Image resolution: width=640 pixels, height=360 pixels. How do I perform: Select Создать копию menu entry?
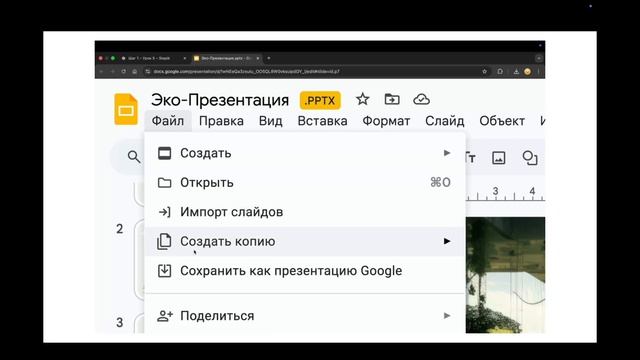pos(305,241)
